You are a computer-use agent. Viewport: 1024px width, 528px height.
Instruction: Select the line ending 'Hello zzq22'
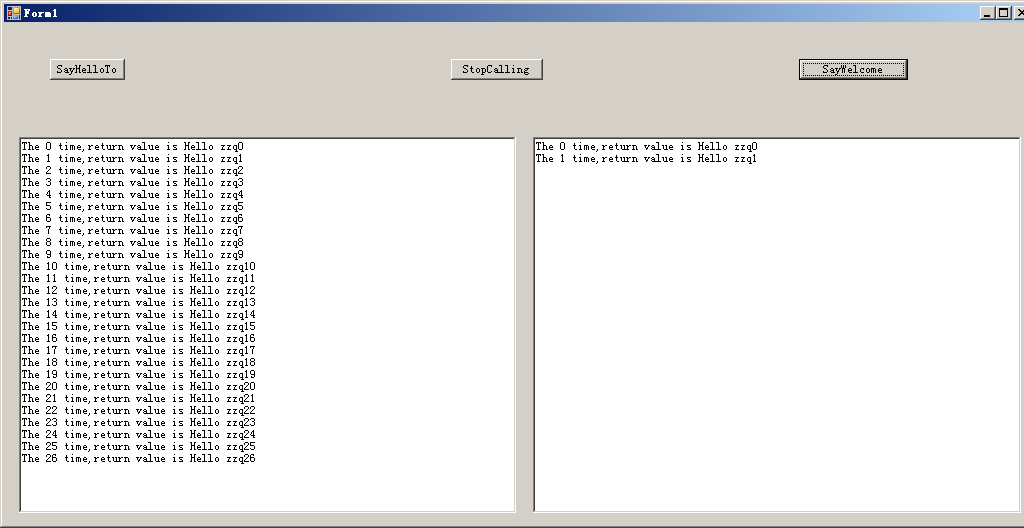point(138,410)
